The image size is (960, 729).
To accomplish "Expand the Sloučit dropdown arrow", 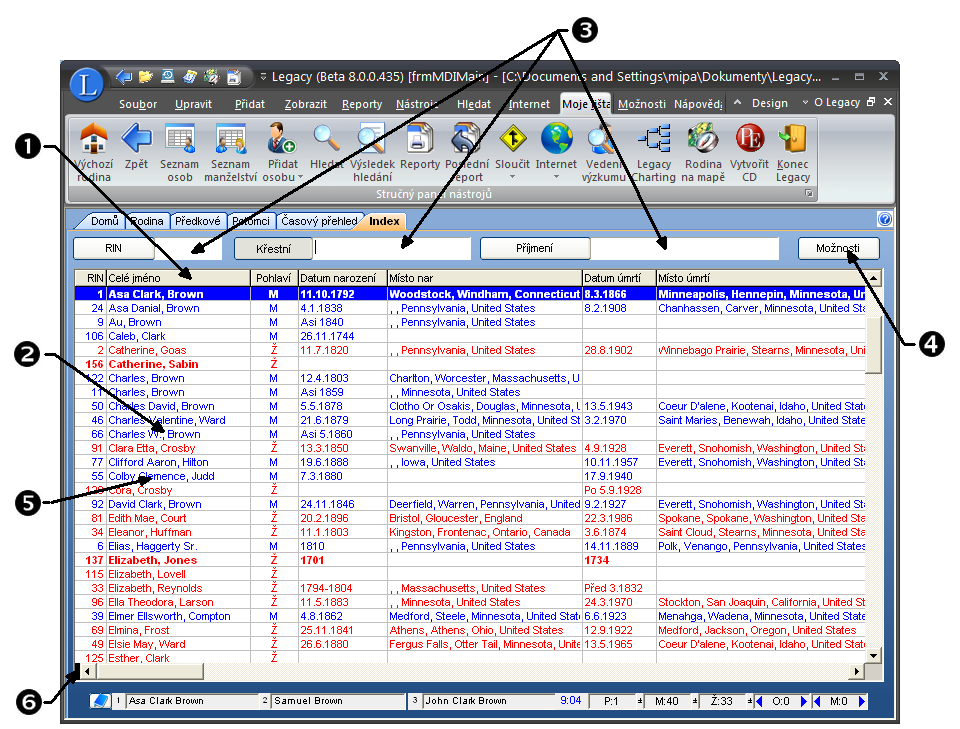I will 512,178.
